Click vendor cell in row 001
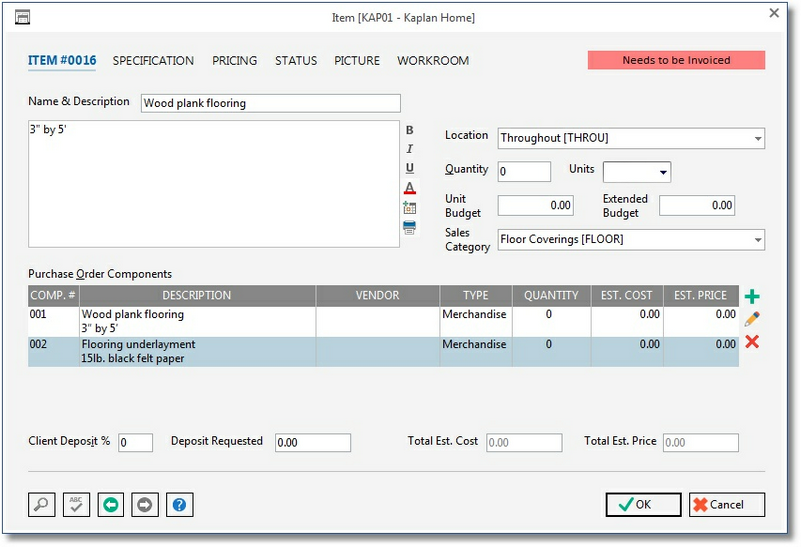The image size is (801, 547). (378, 321)
